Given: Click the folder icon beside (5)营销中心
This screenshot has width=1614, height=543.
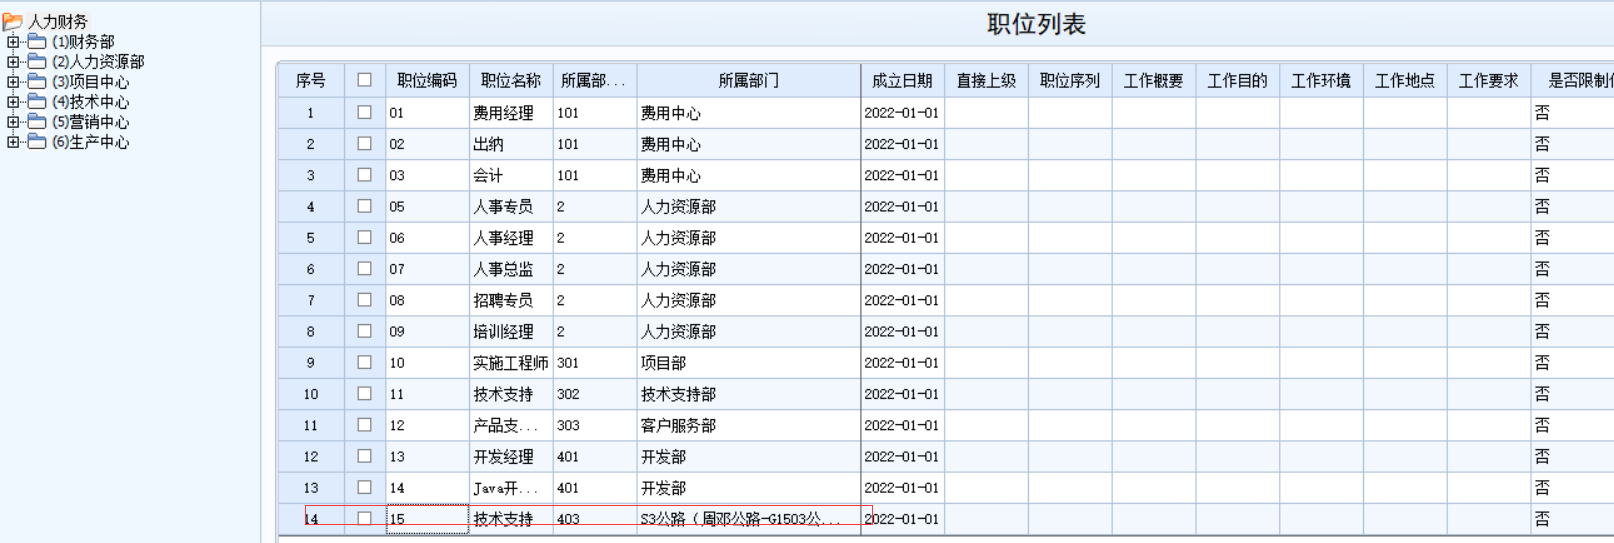Looking at the screenshot, I should pyautogui.click(x=37, y=122).
